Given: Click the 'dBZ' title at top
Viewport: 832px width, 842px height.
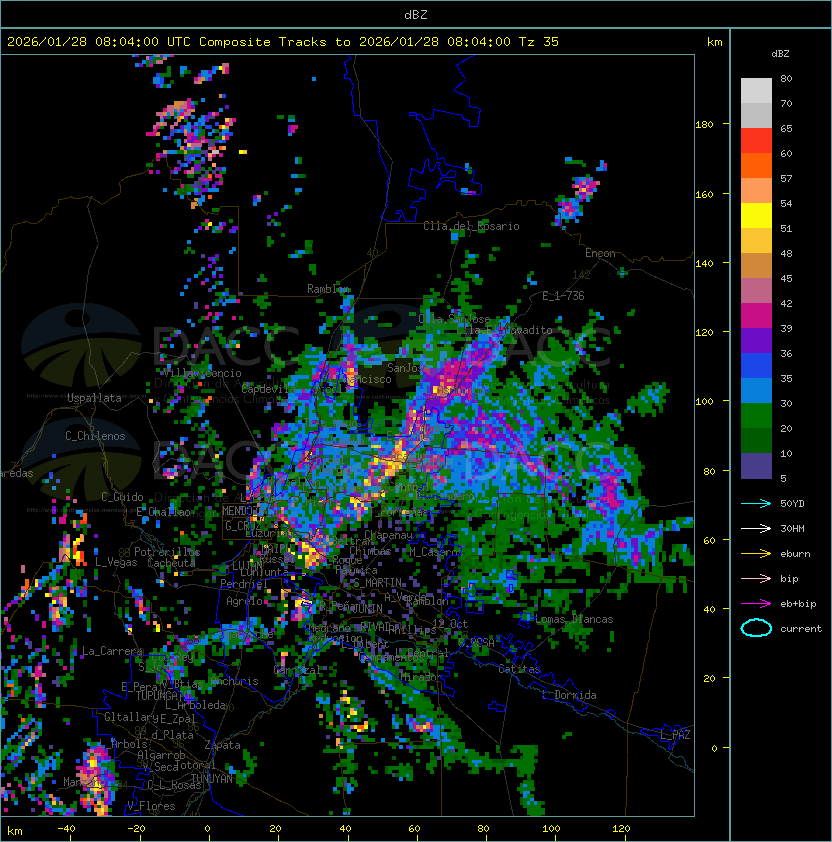Looking at the screenshot, I should coord(416,14).
